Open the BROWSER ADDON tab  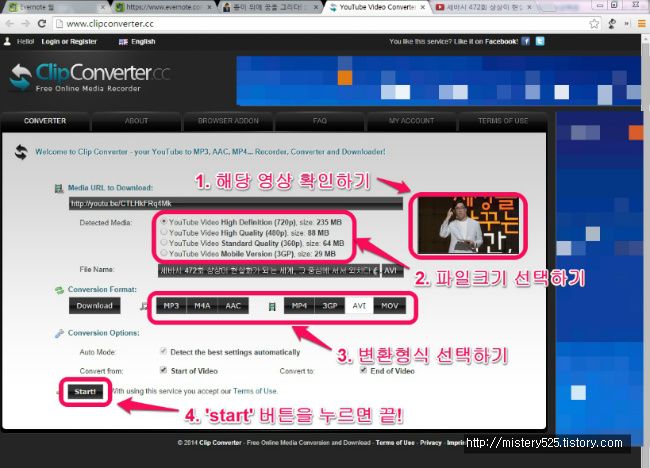[228, 121]
